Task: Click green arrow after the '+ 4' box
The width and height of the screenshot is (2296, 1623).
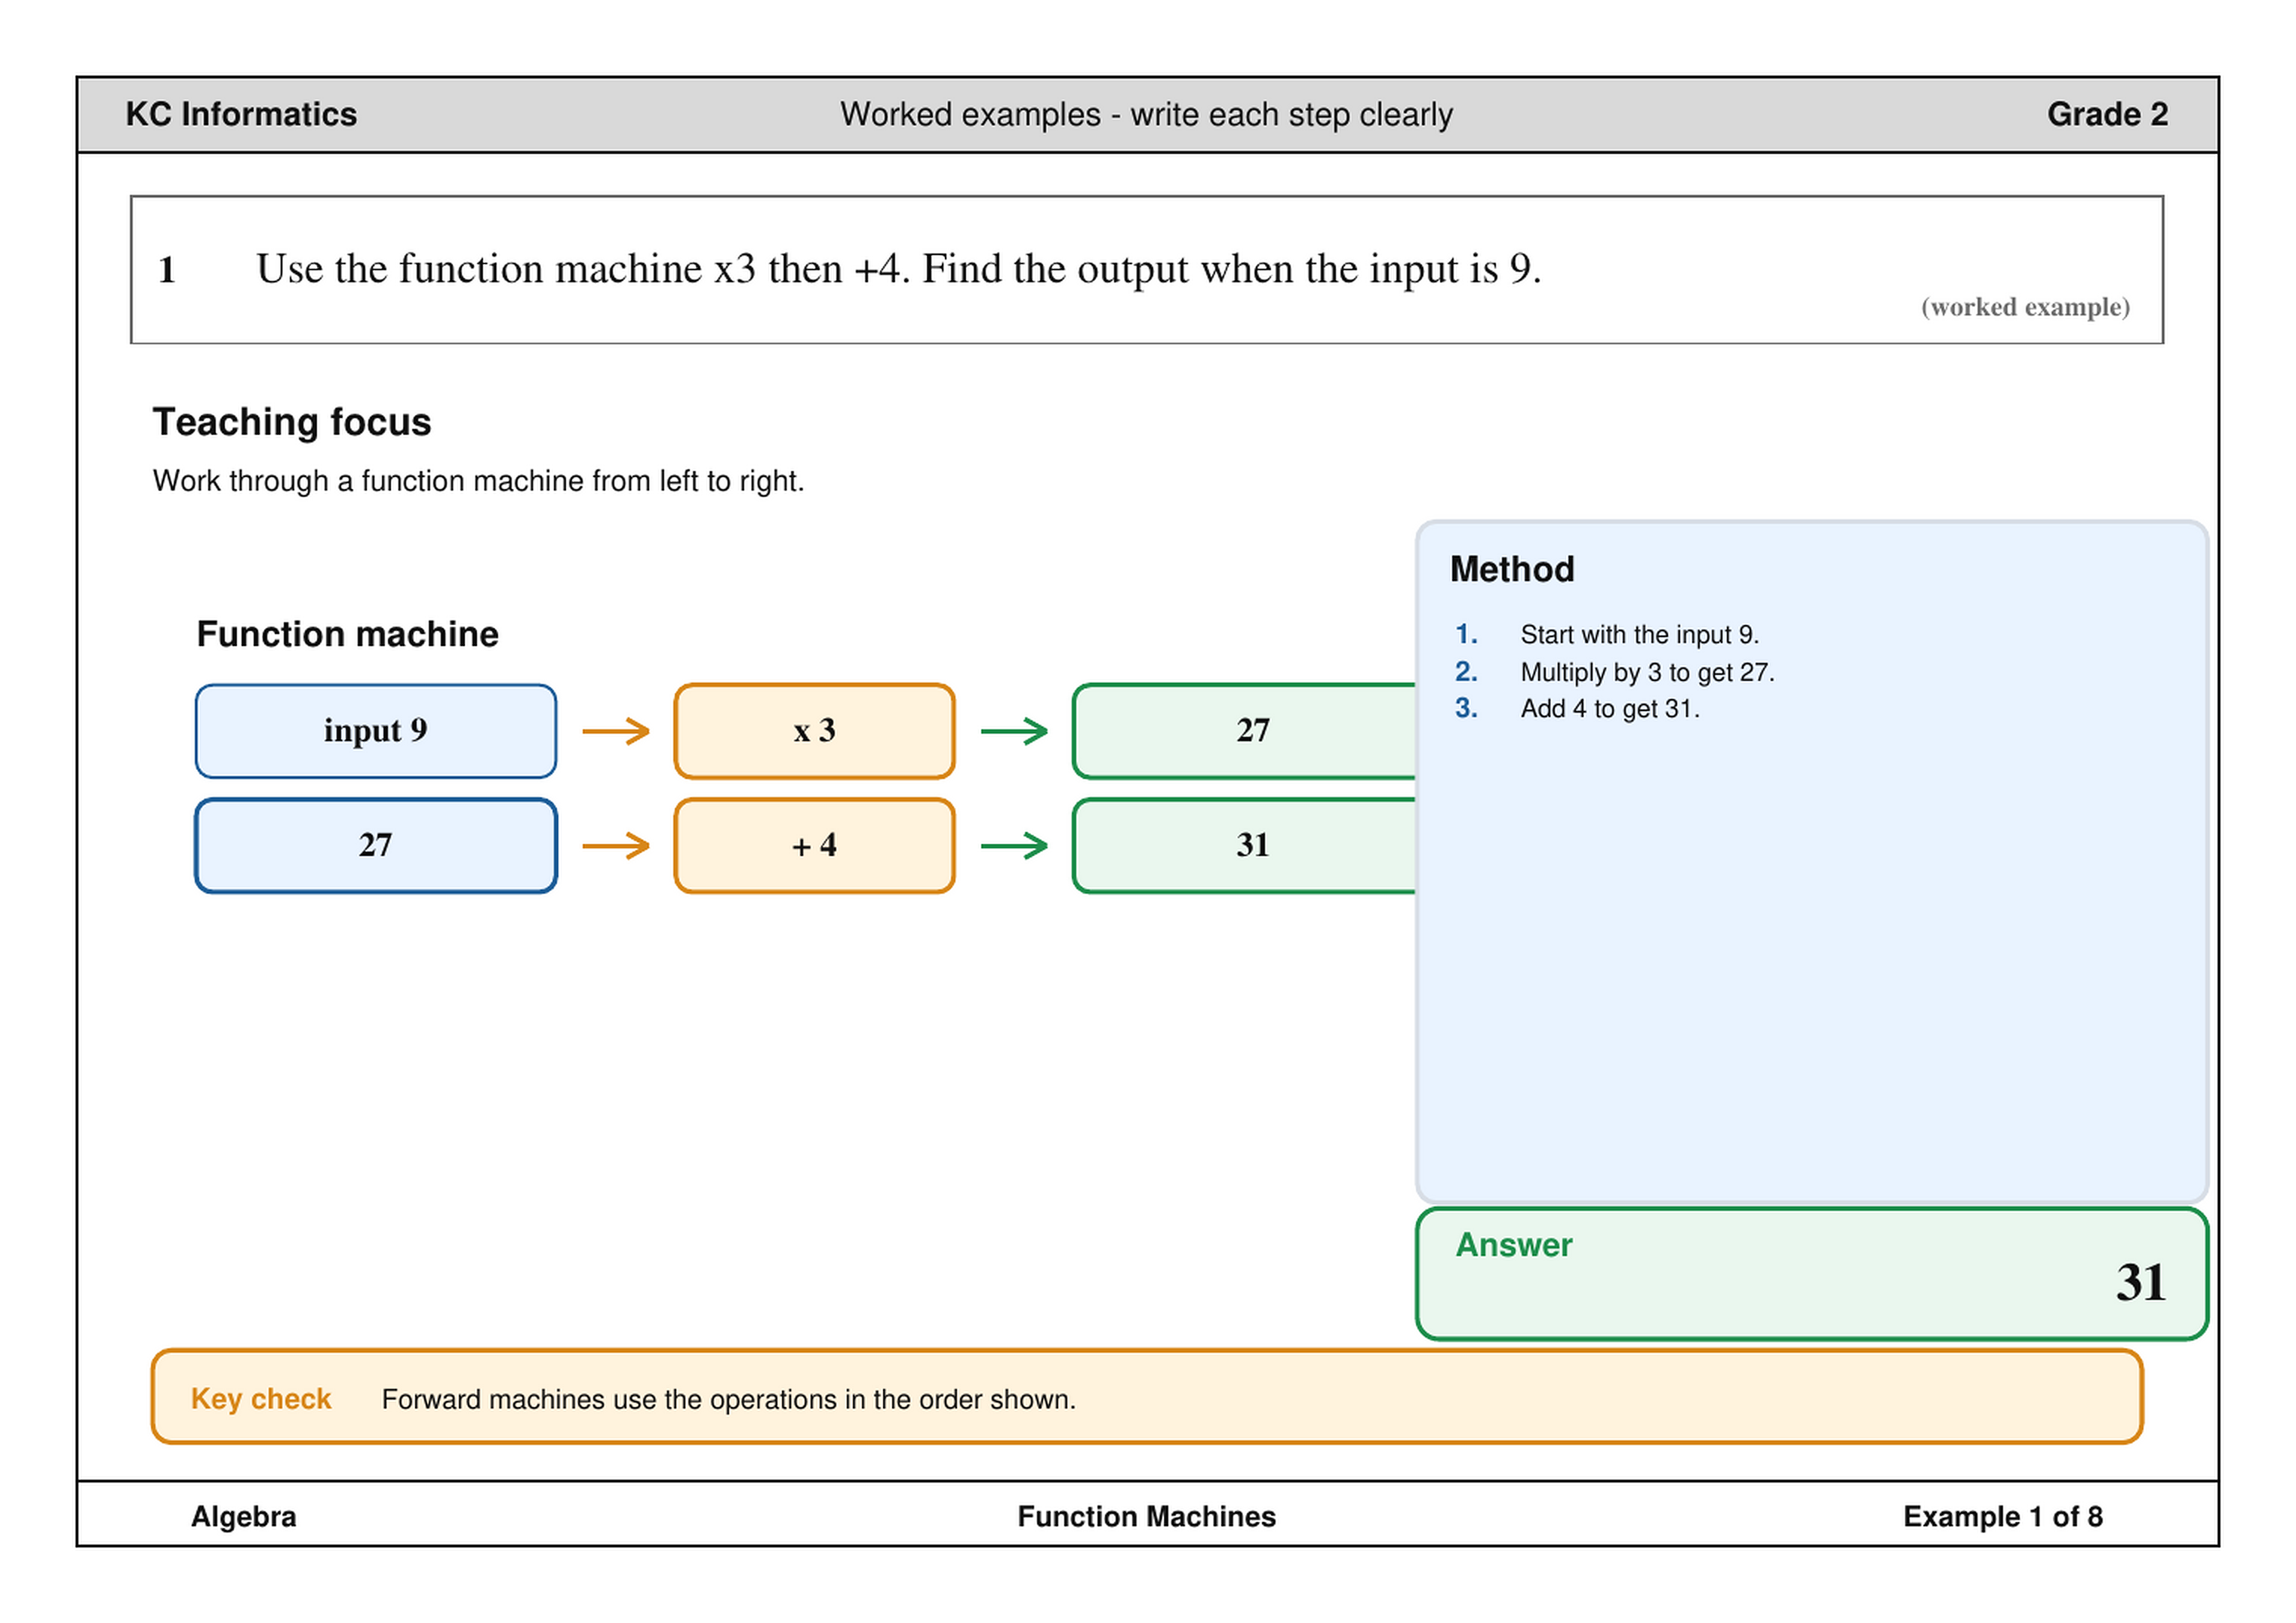Action: (x=1014, y=846)
